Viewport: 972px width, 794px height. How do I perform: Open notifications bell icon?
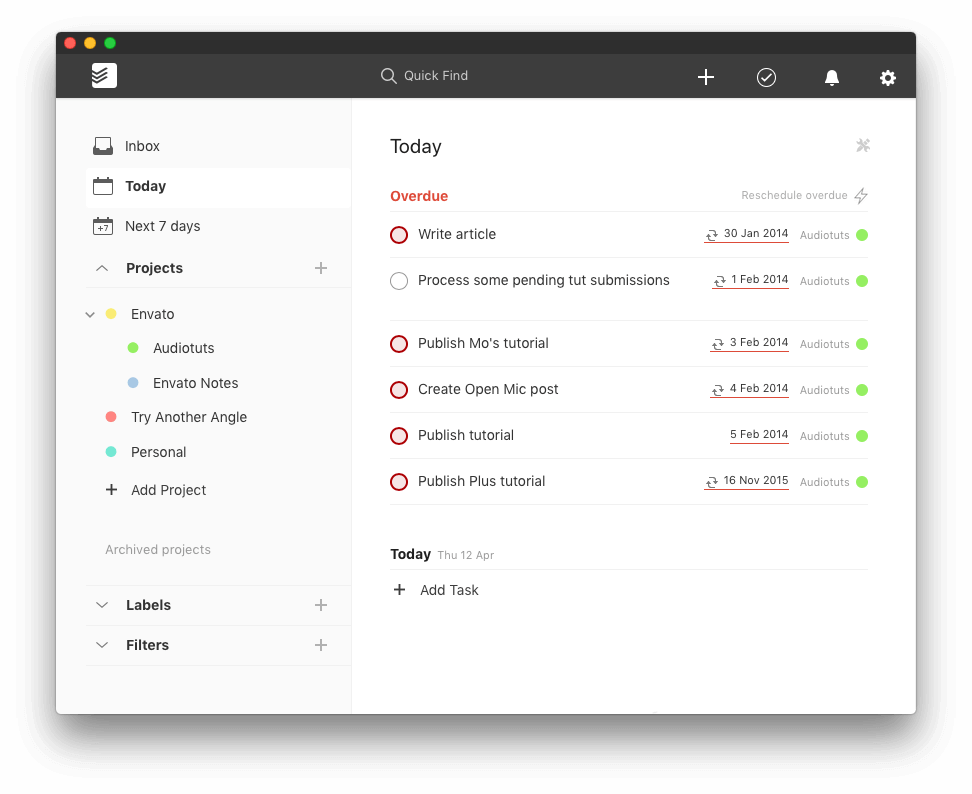click(831, 77)
